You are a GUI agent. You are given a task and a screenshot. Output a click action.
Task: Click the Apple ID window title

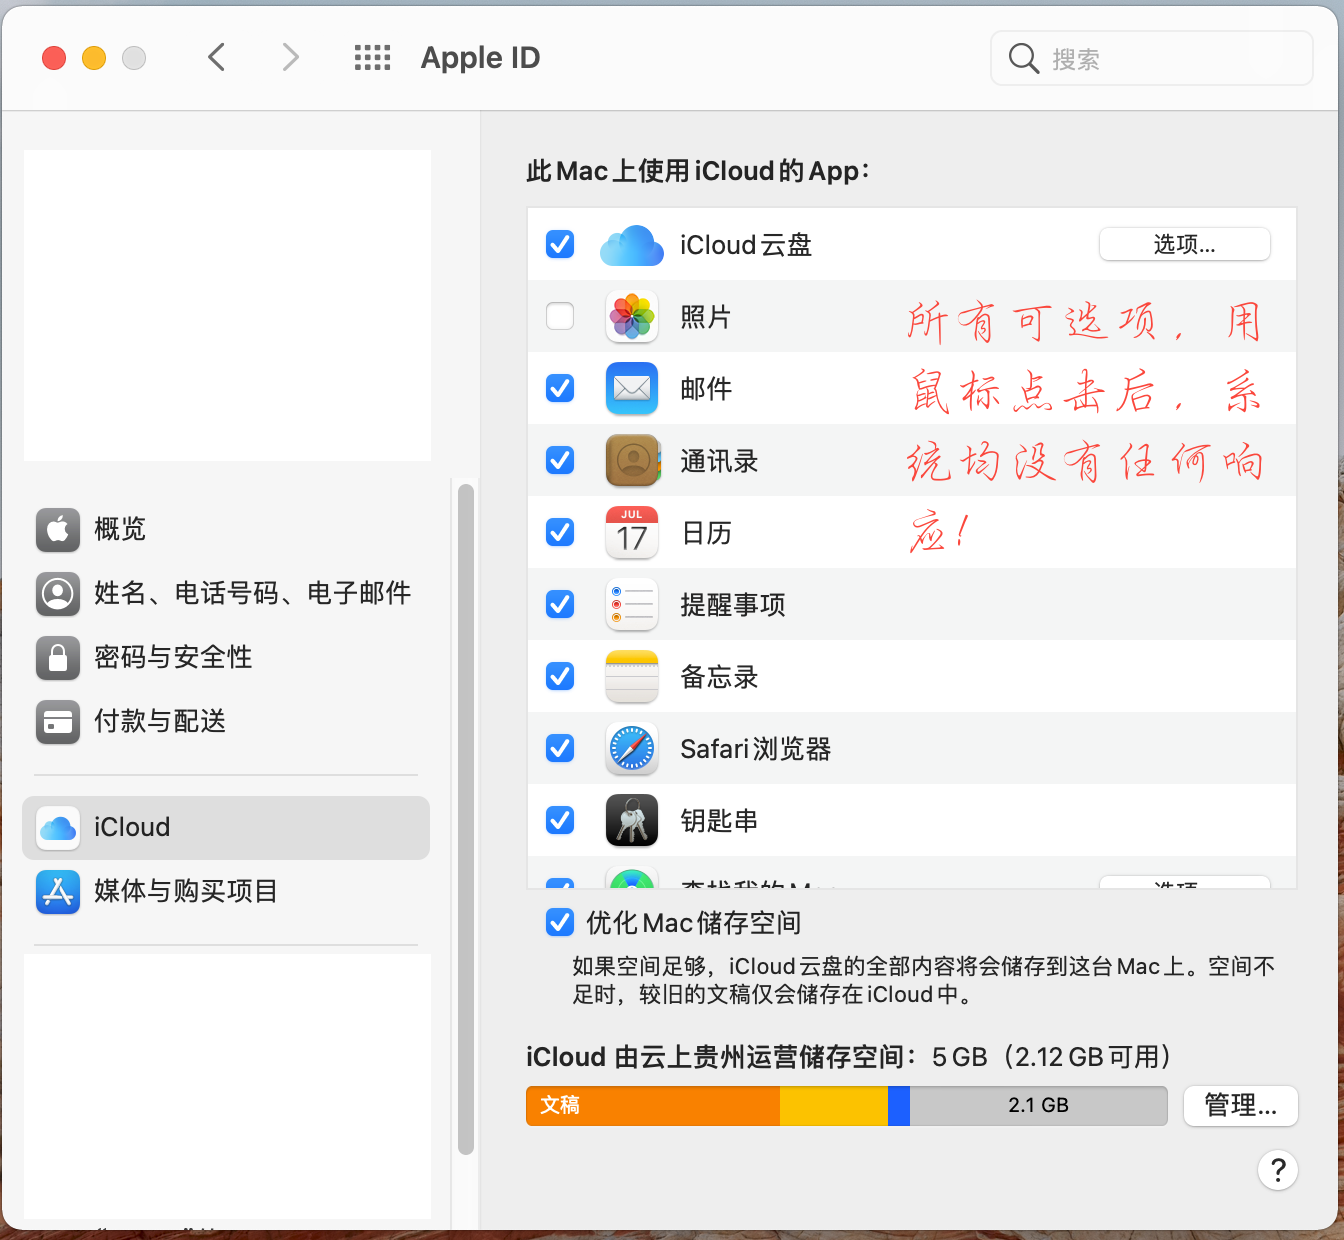point(480,58)
